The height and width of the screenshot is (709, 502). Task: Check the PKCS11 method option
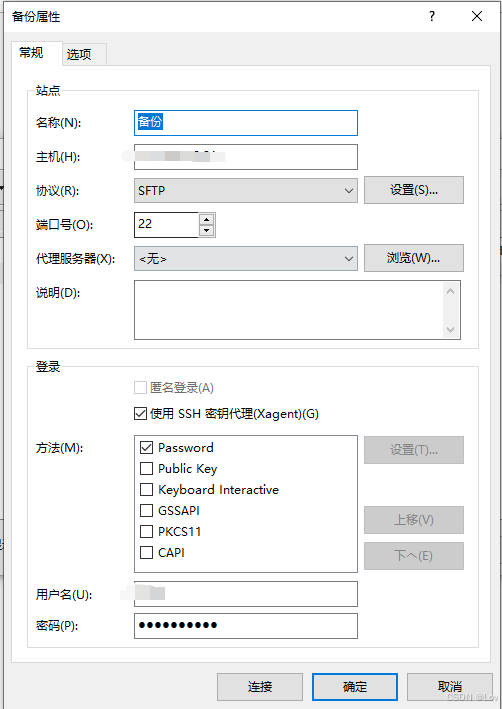(146, 531)
